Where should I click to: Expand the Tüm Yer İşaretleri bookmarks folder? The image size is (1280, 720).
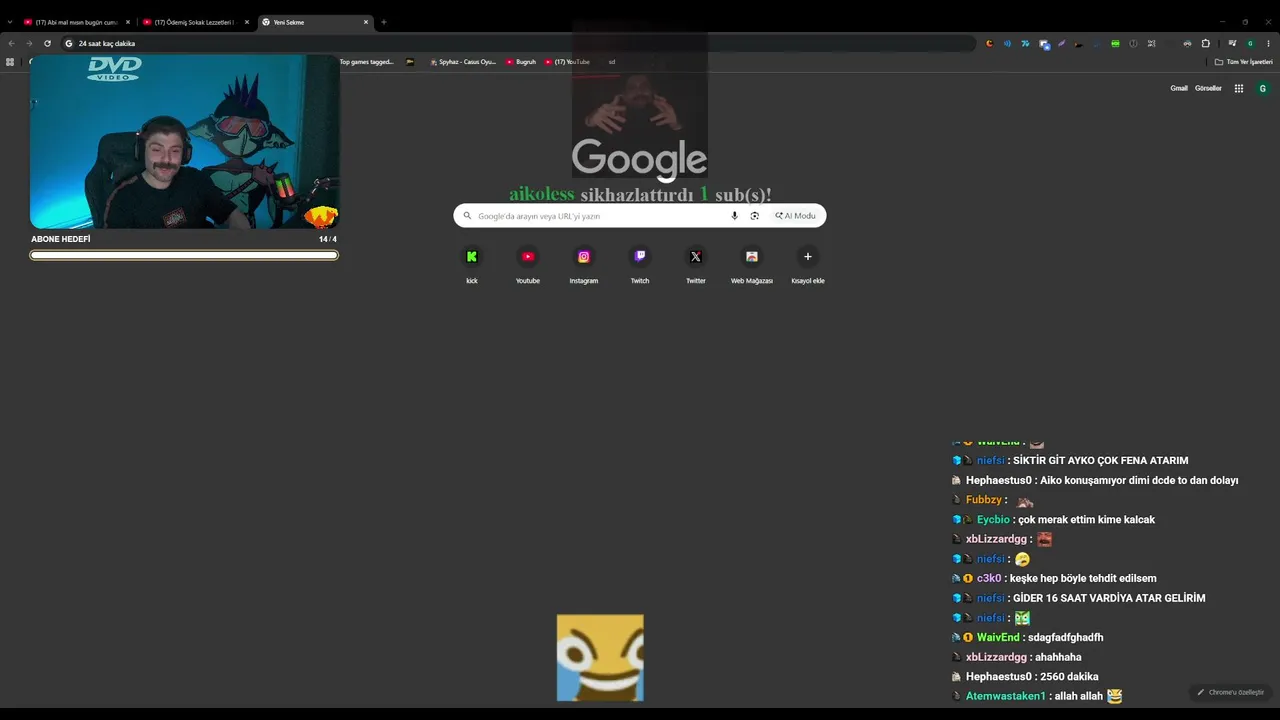(1244, 62)
